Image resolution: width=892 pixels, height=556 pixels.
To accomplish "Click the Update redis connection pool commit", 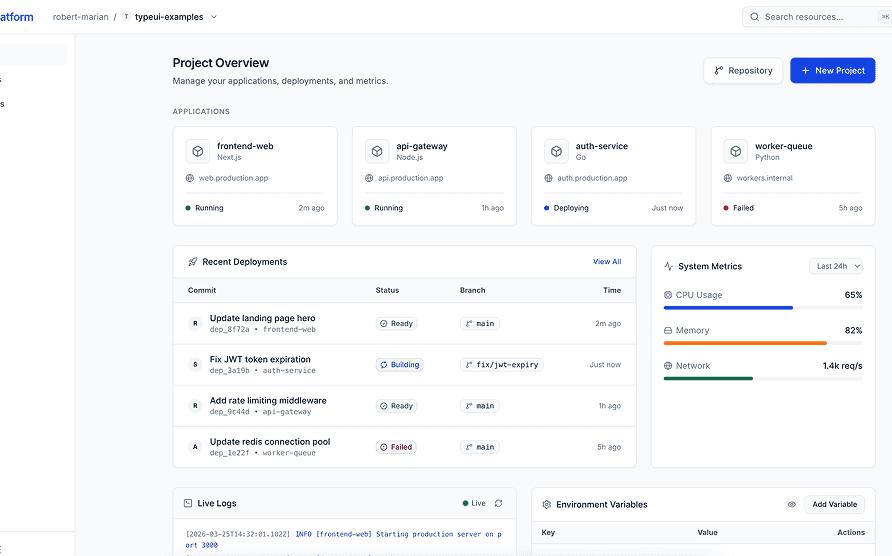I will tap(270, 442).
